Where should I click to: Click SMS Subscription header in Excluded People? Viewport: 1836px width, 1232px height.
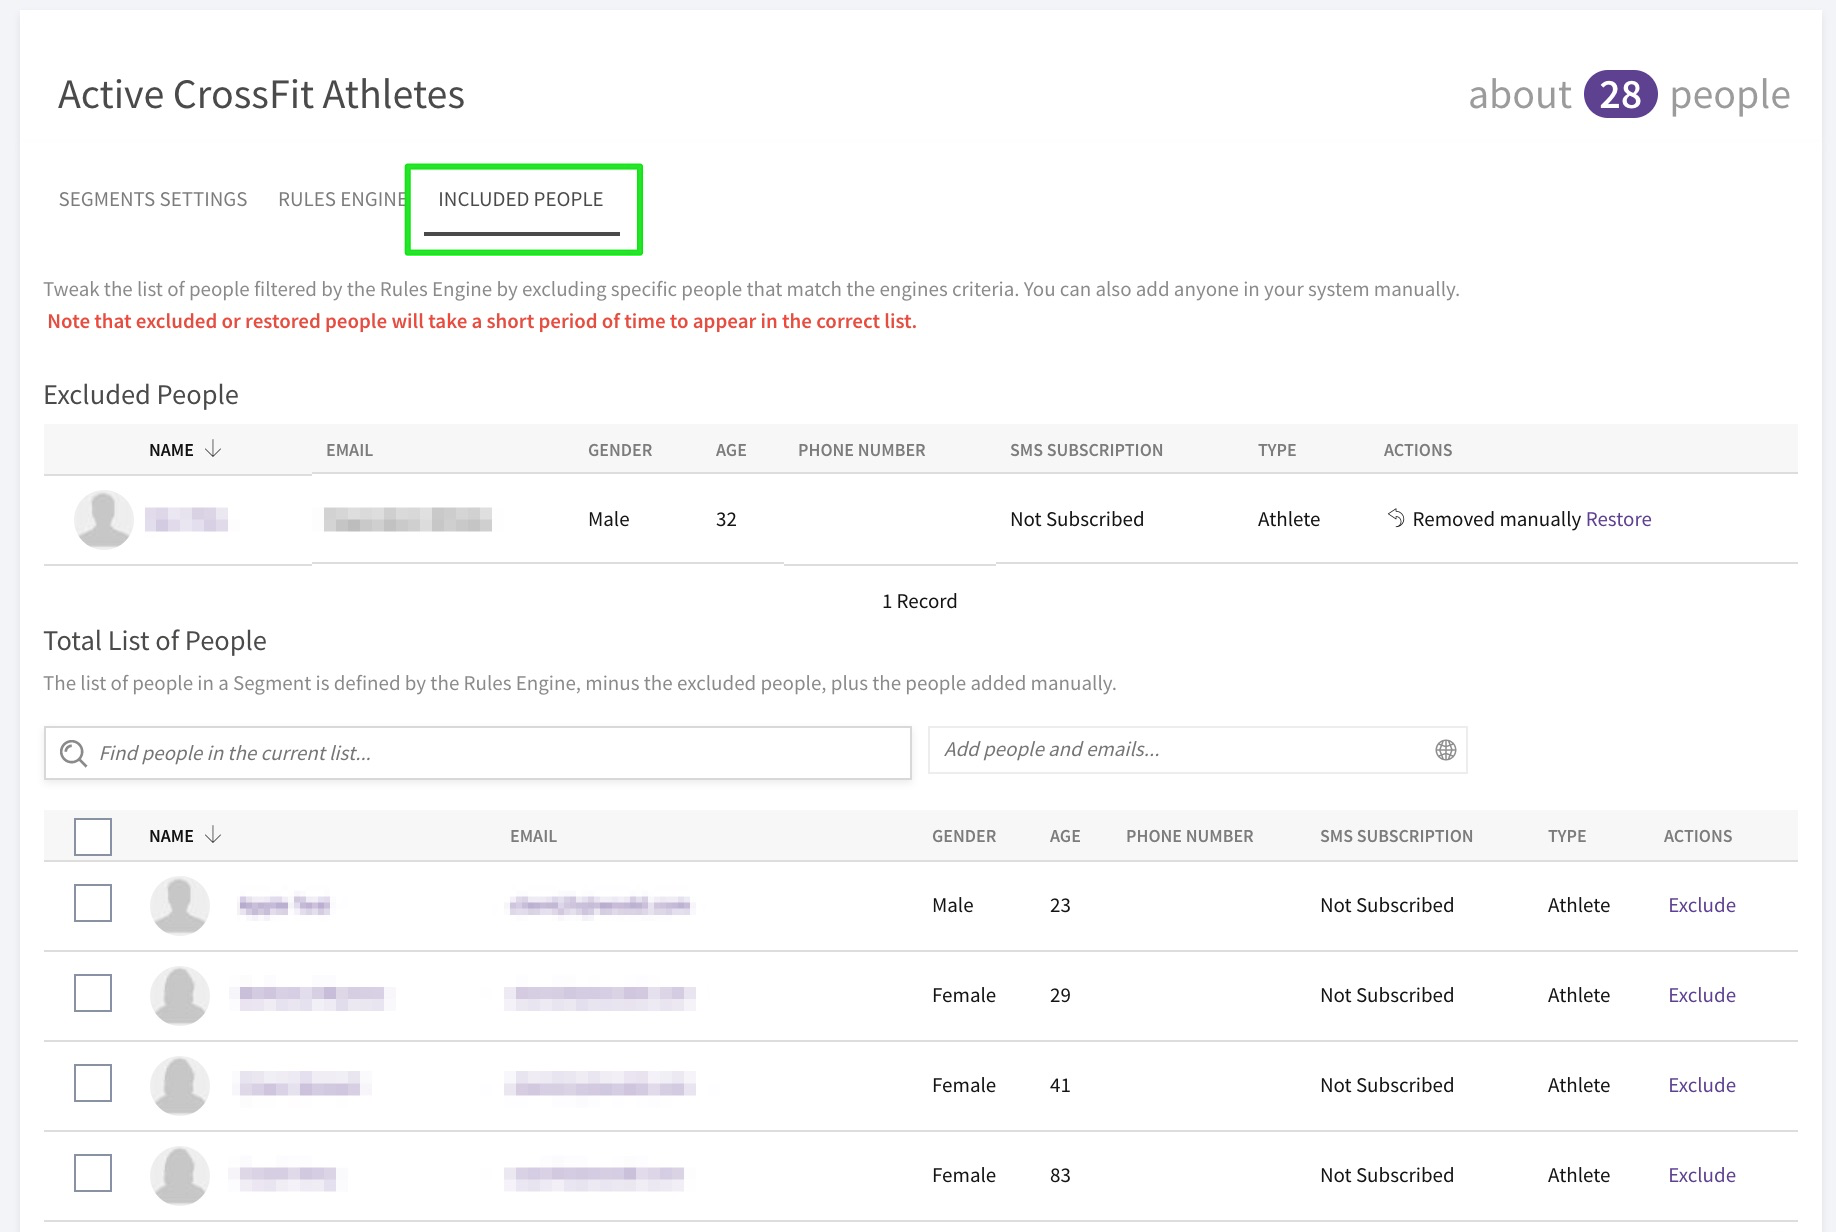[1086, 450]
